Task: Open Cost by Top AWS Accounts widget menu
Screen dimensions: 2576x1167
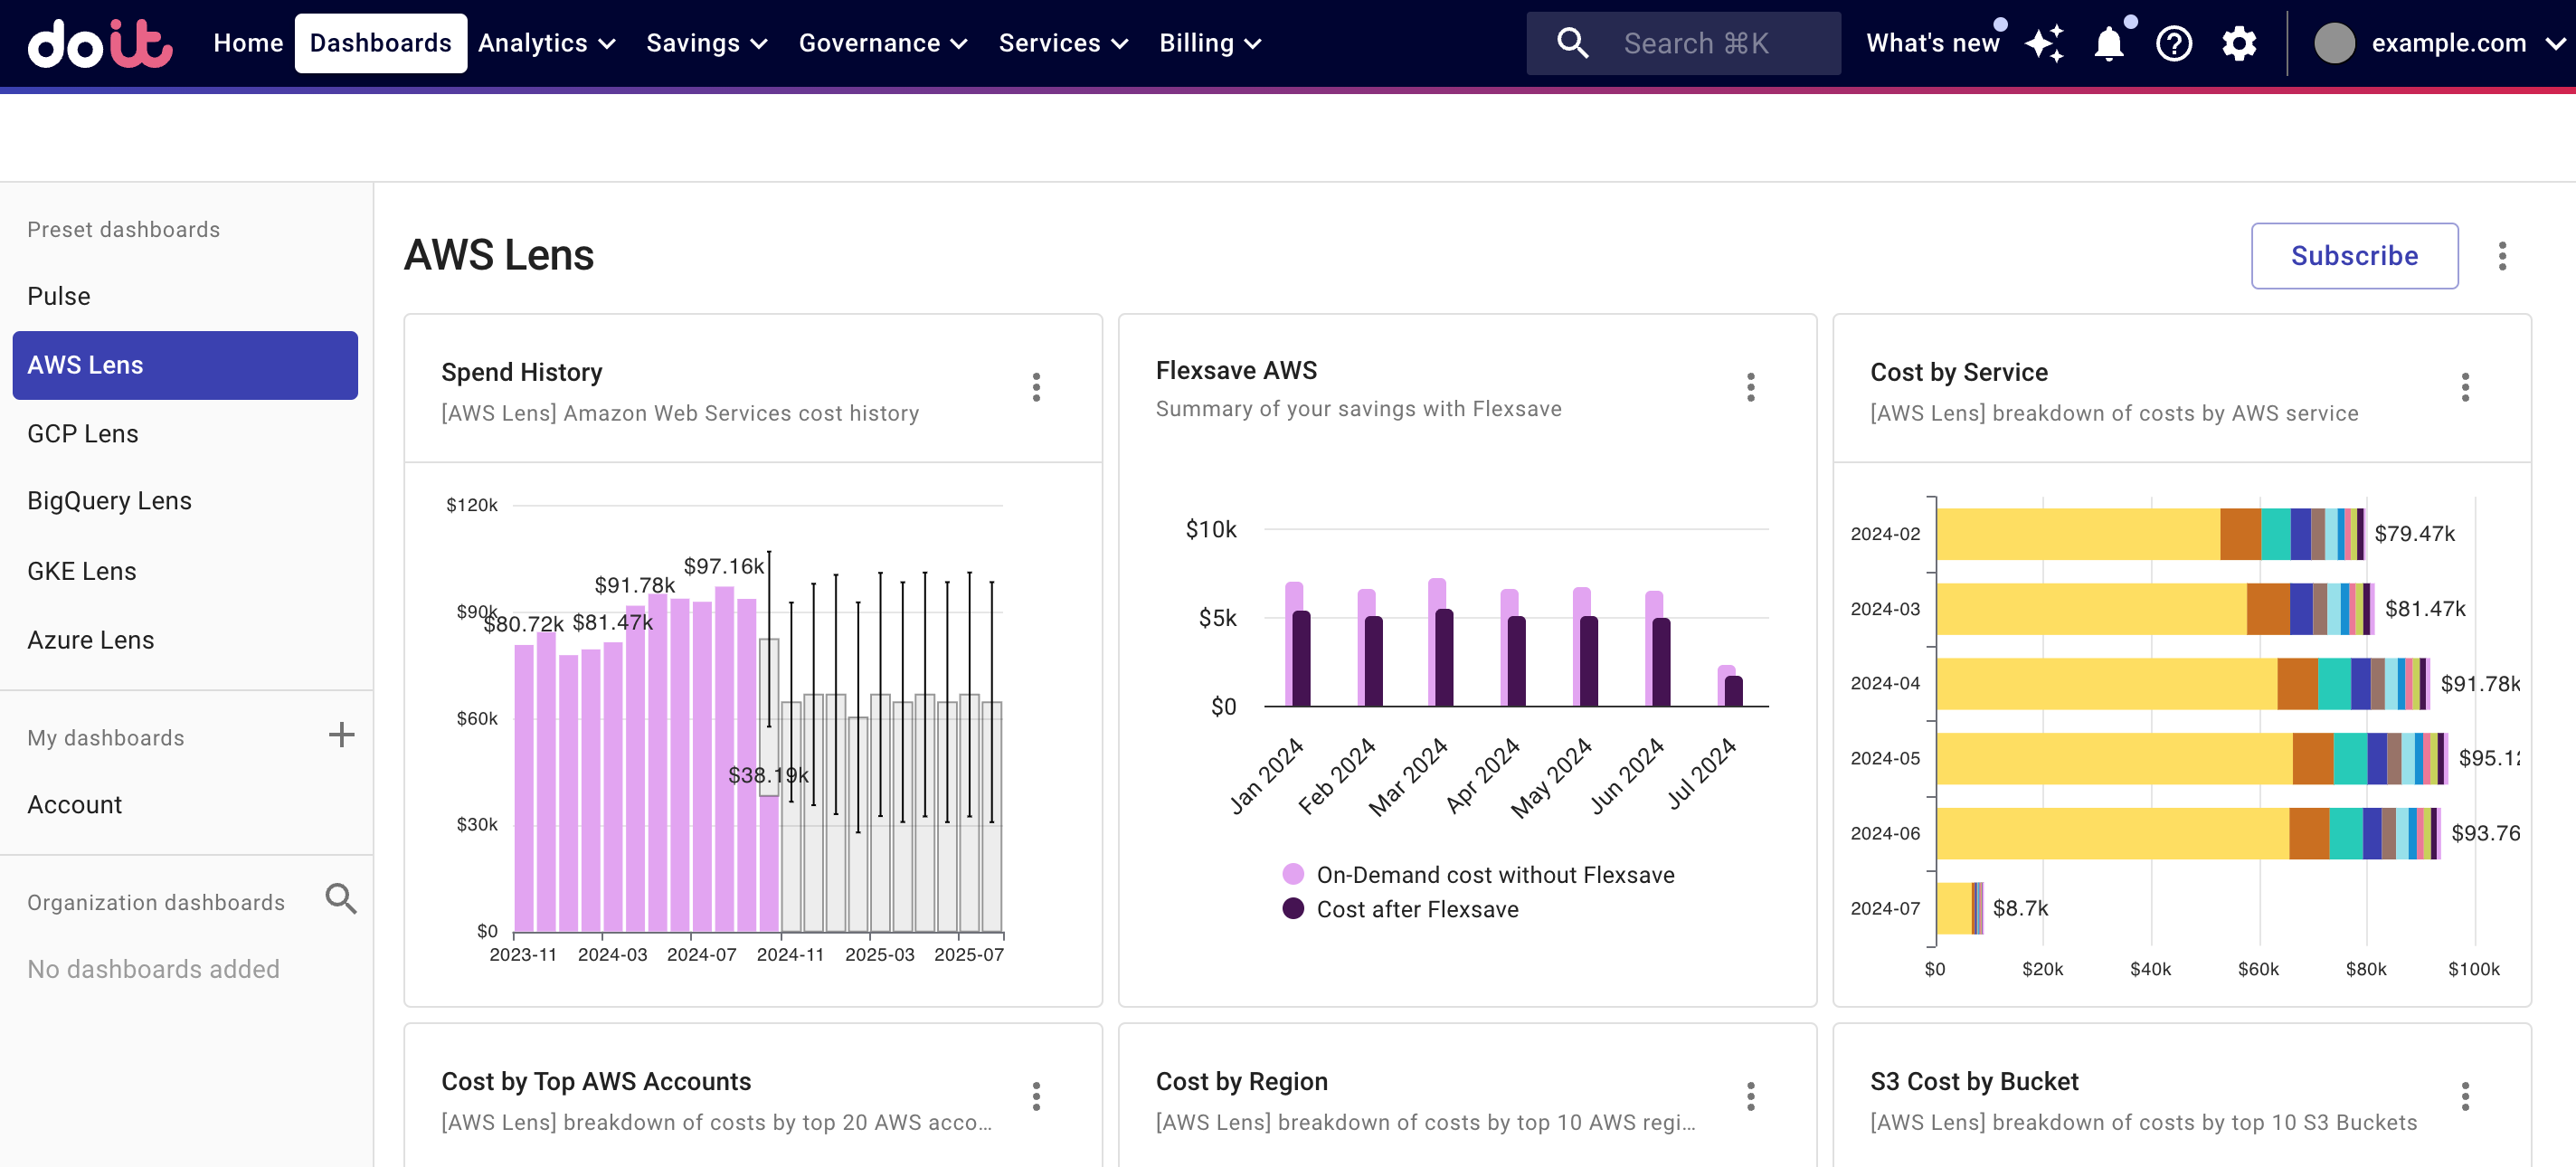Action: click(1036, 1096)
